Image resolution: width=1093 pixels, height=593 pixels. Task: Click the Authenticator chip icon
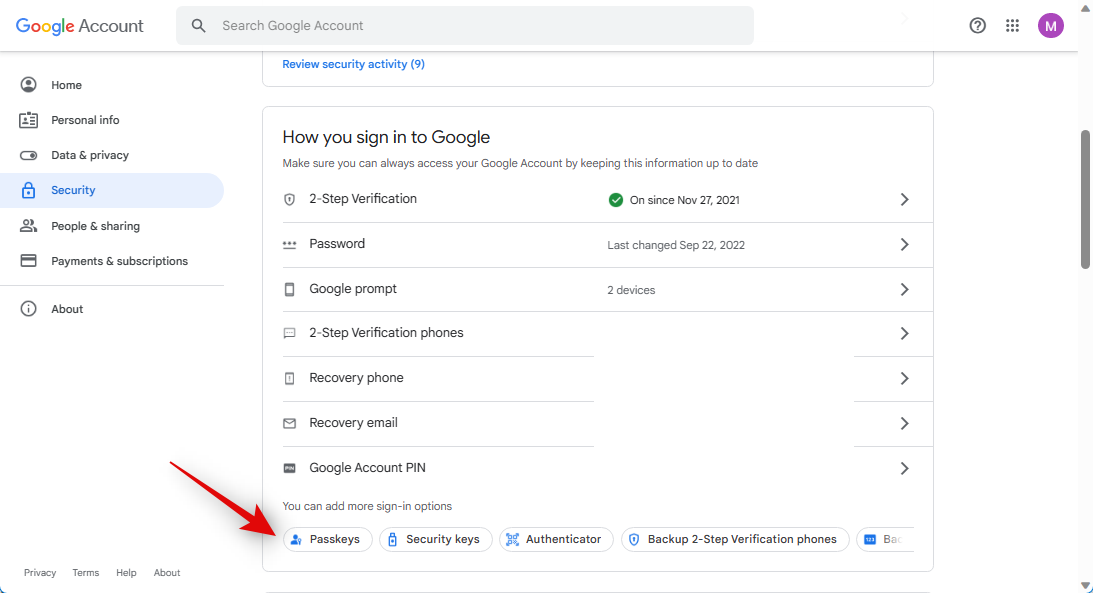[512, 539]
